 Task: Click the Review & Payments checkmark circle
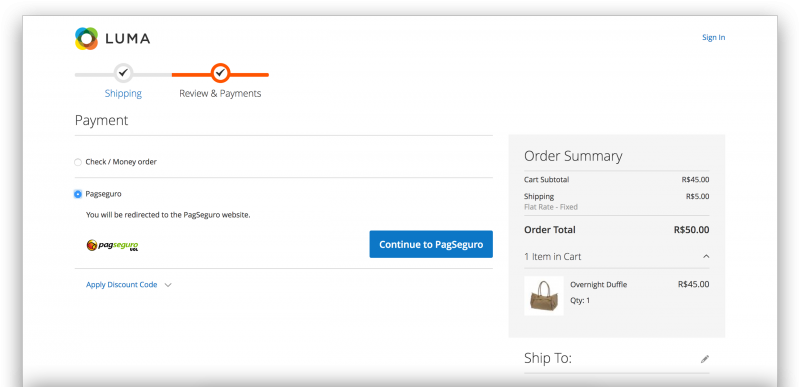[x=220, y=73]
